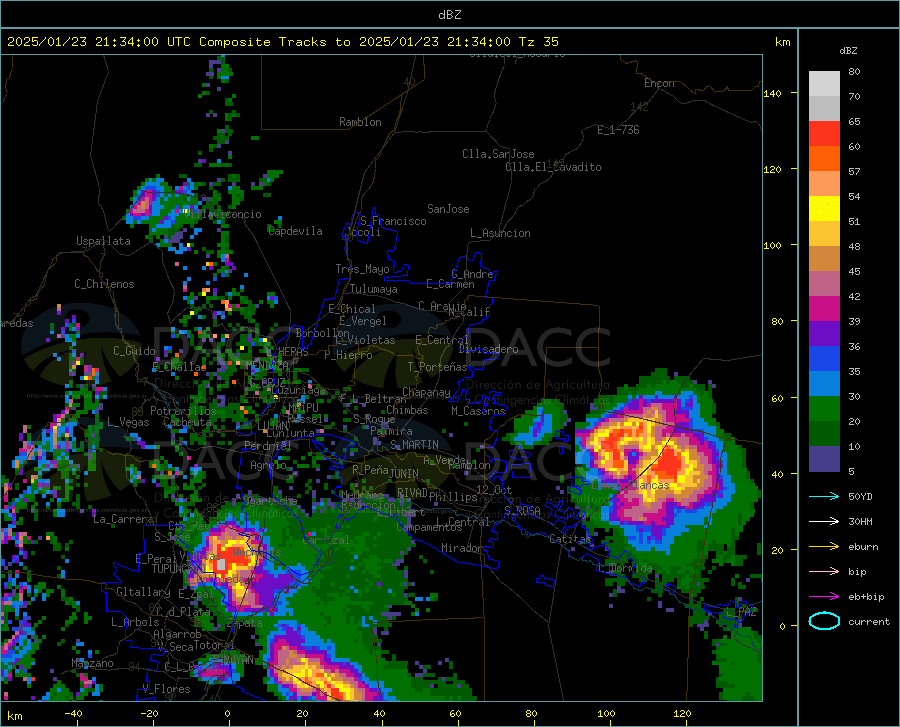Click the red storm core right of Ramblon, east cell
900x727 pixels.
coord(668,464)
